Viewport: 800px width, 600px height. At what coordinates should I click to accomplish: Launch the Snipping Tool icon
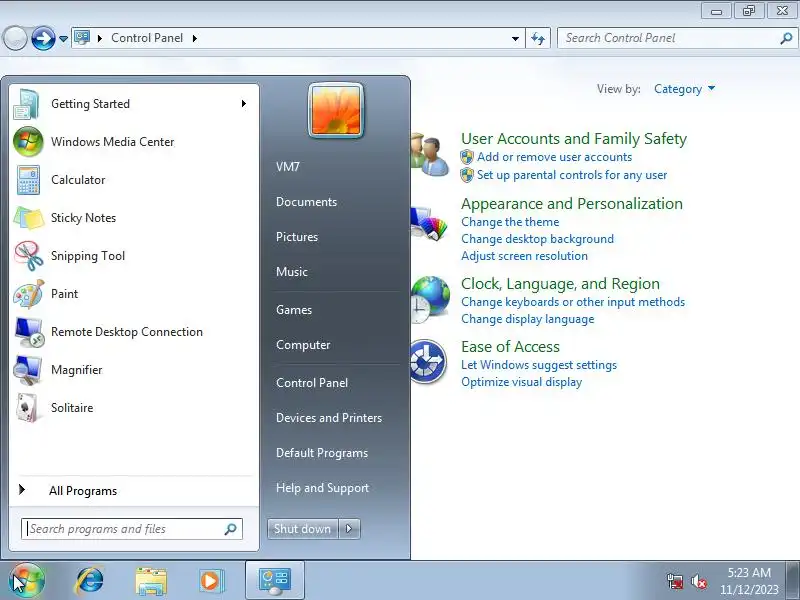tap(28, 256)
